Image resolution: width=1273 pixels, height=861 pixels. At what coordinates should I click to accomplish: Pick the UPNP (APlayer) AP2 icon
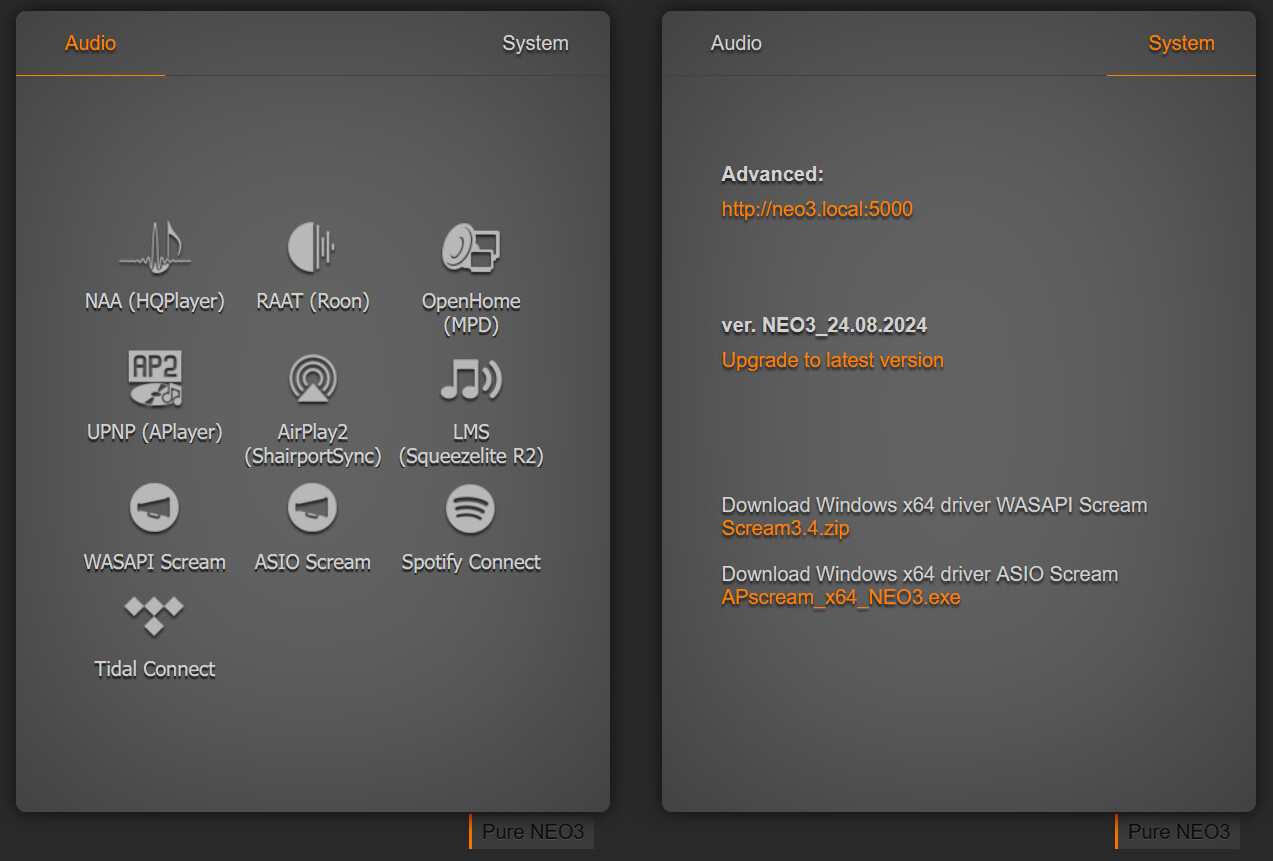pyautogui.click(x=154, y=379)
